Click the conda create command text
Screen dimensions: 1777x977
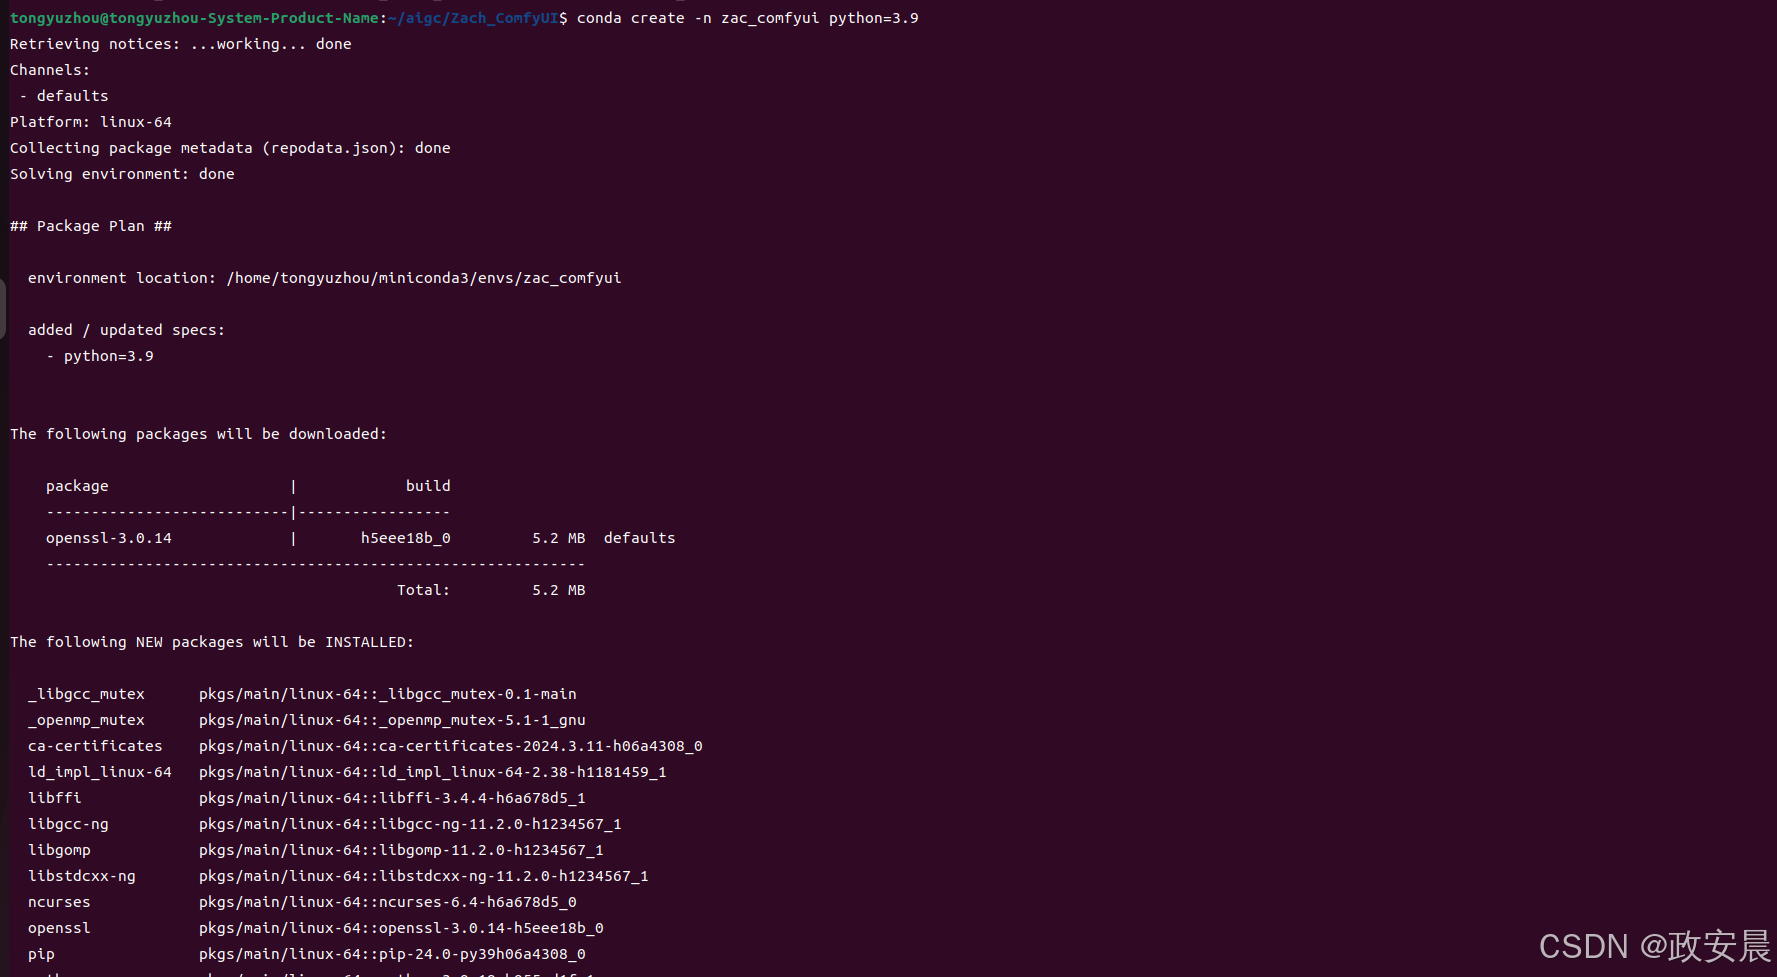tap(747, 18)
